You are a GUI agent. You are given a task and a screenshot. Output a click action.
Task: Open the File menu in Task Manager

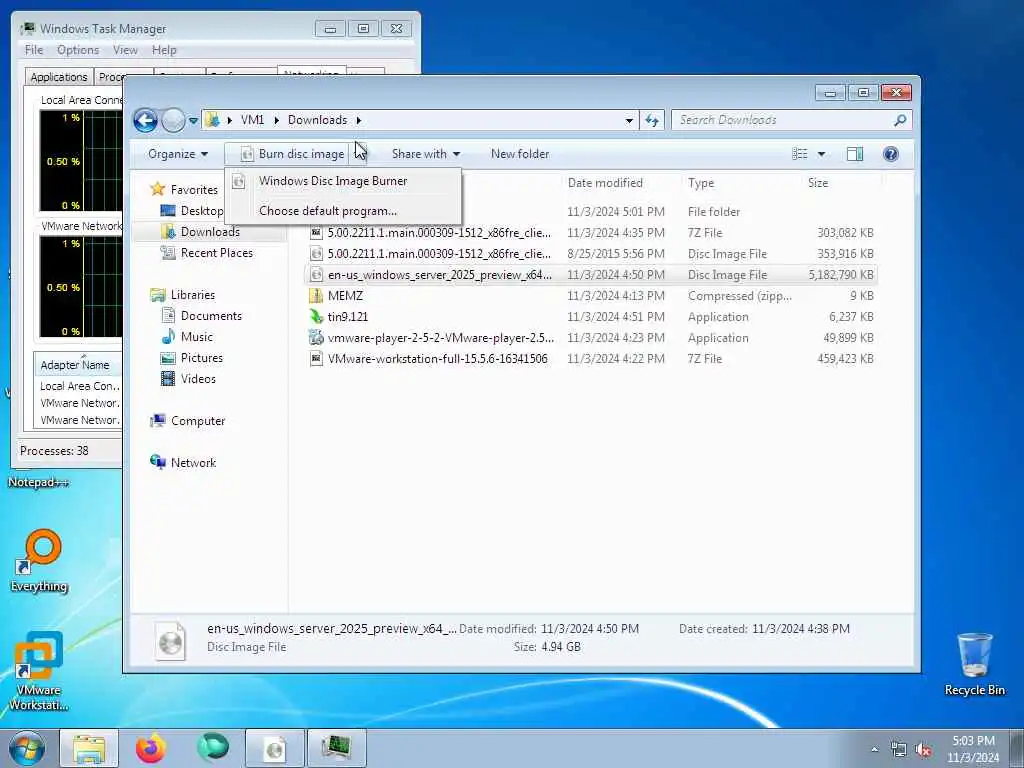pyautogui.click(x=34, y=50)
